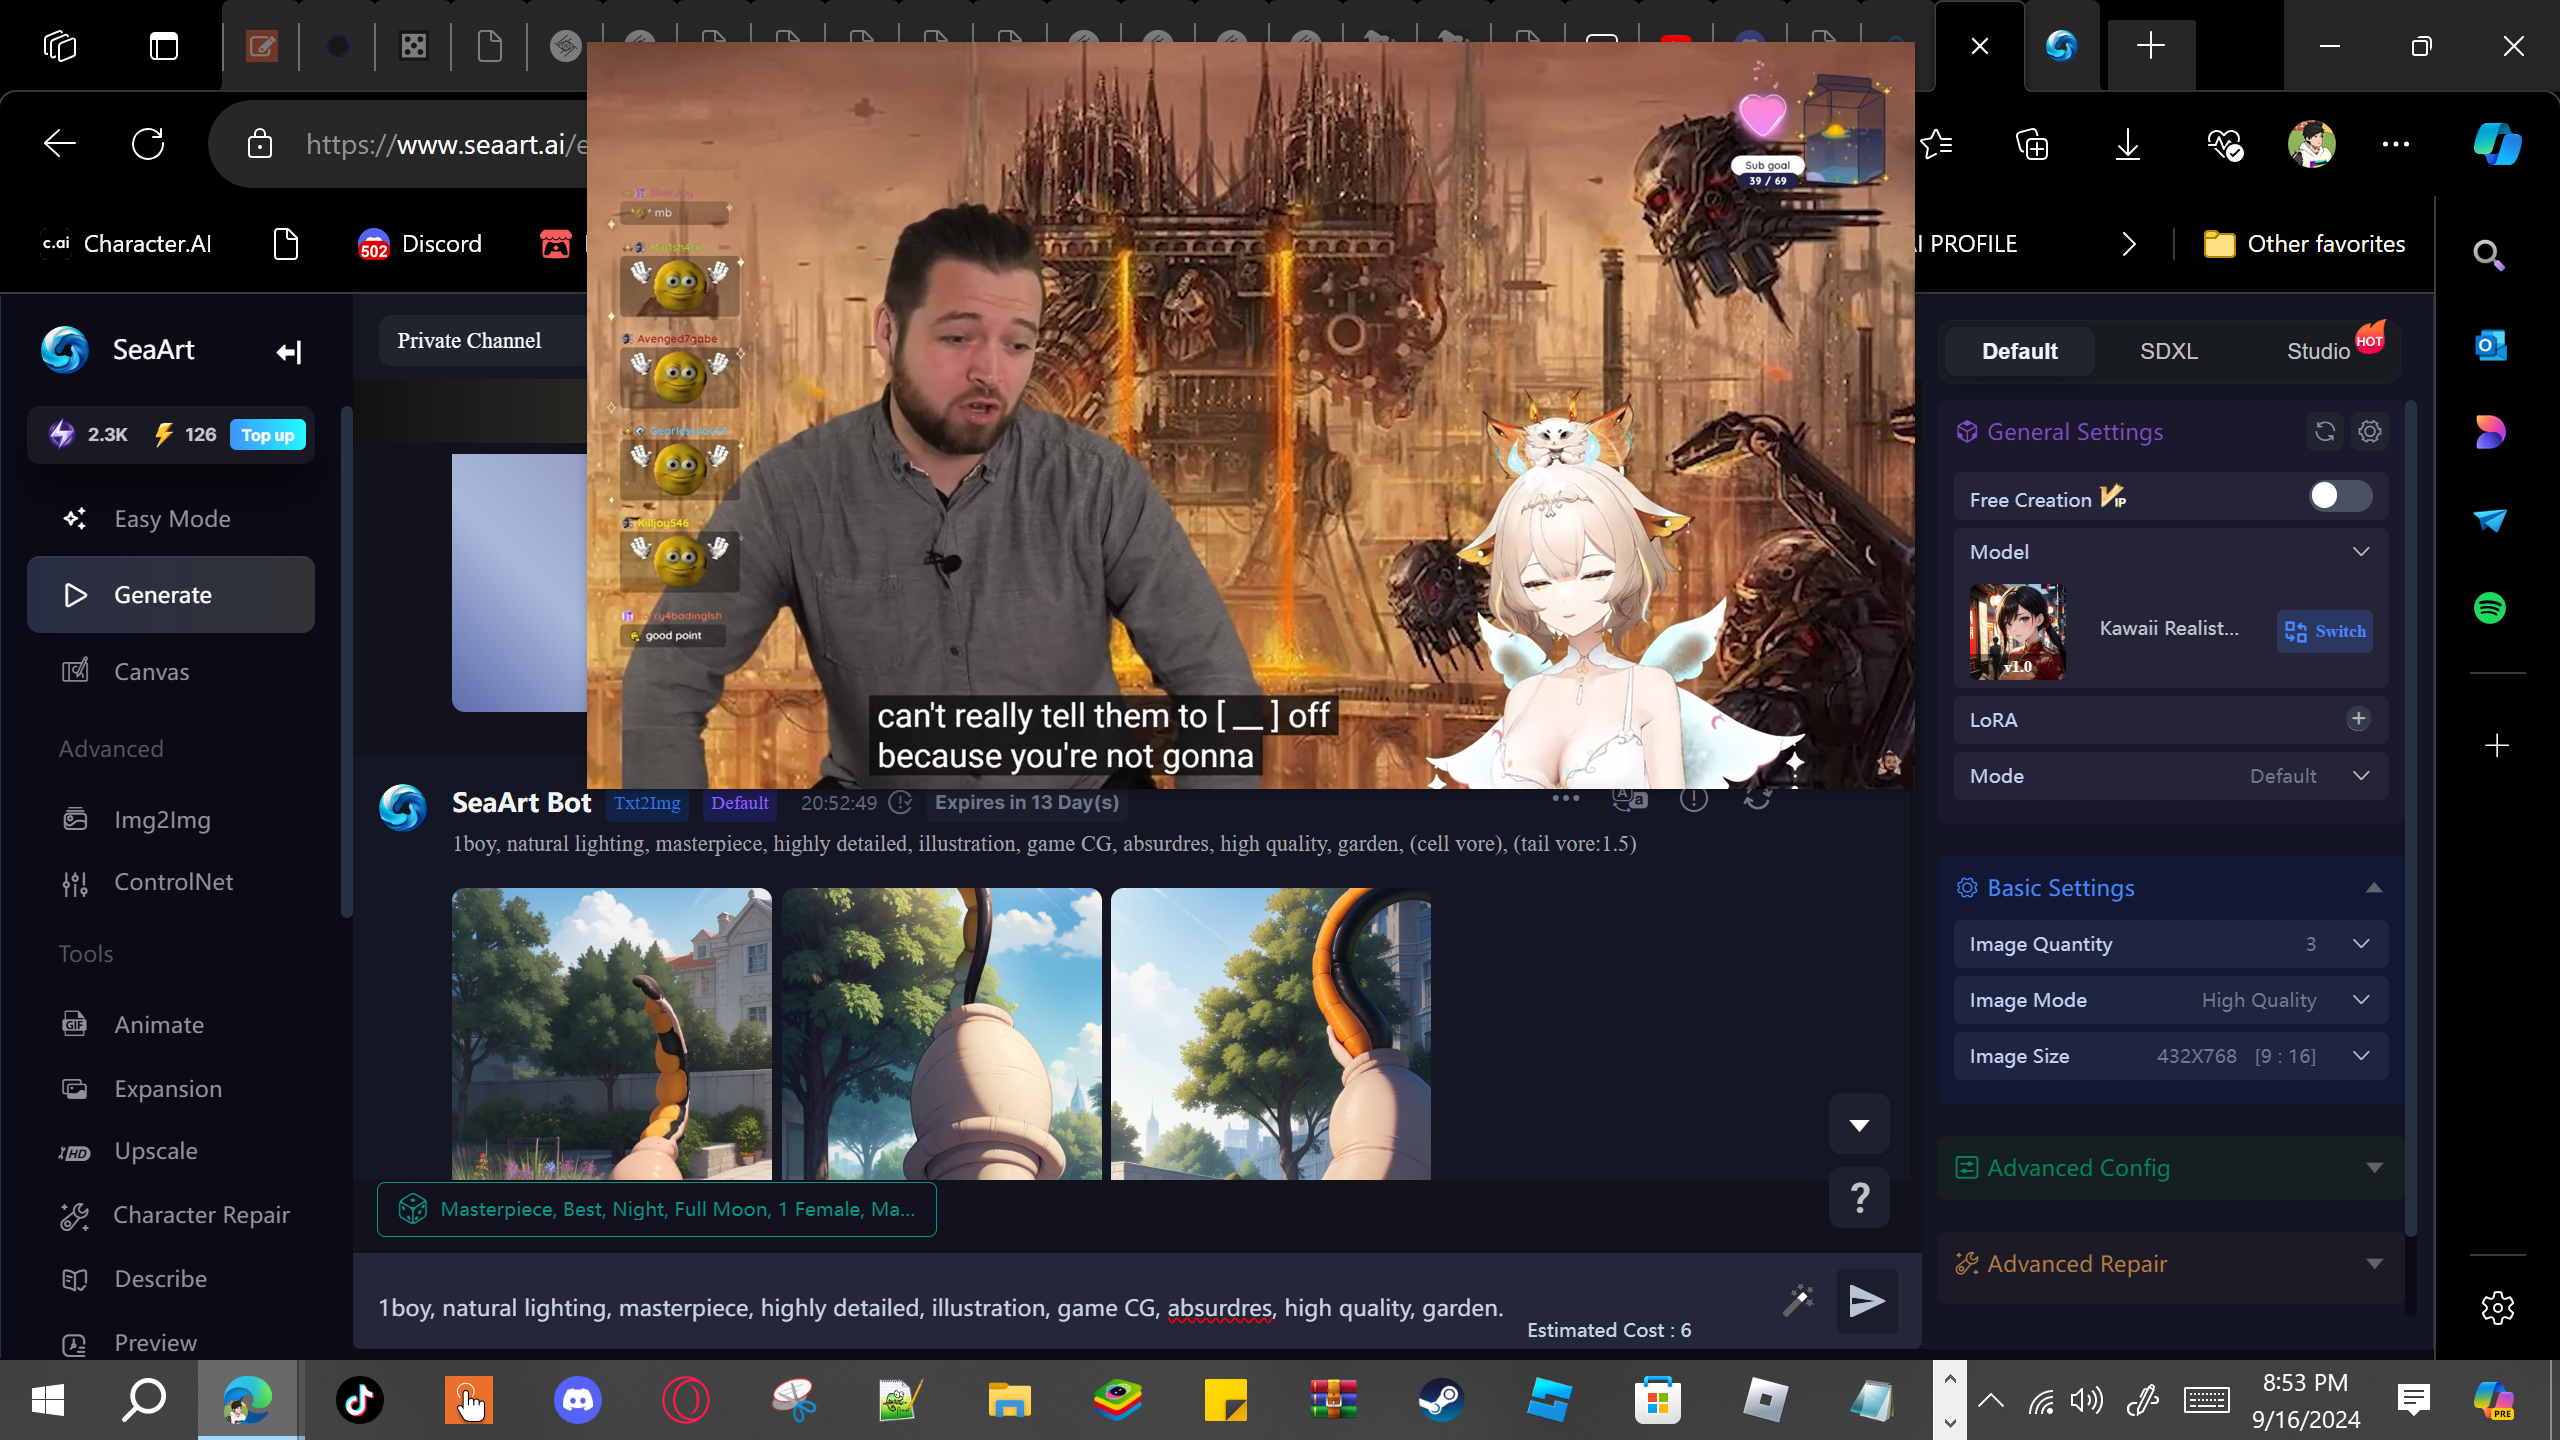Expand the favorites bar overflow chevron
Viewport: 2560px width, 1440px height.
click(2129, 244)
